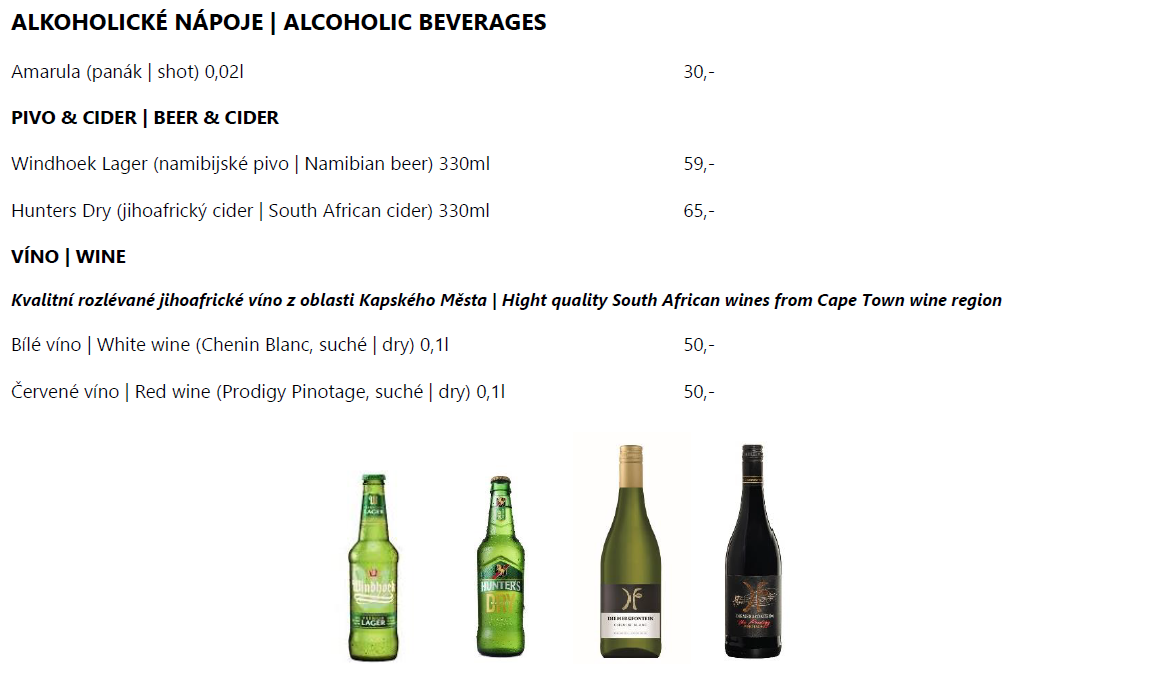Image resolution: width=1157 pixels, height=693 pixels.
Task: Click the Pivo & Cider section heading
Action: pos(145,117)
